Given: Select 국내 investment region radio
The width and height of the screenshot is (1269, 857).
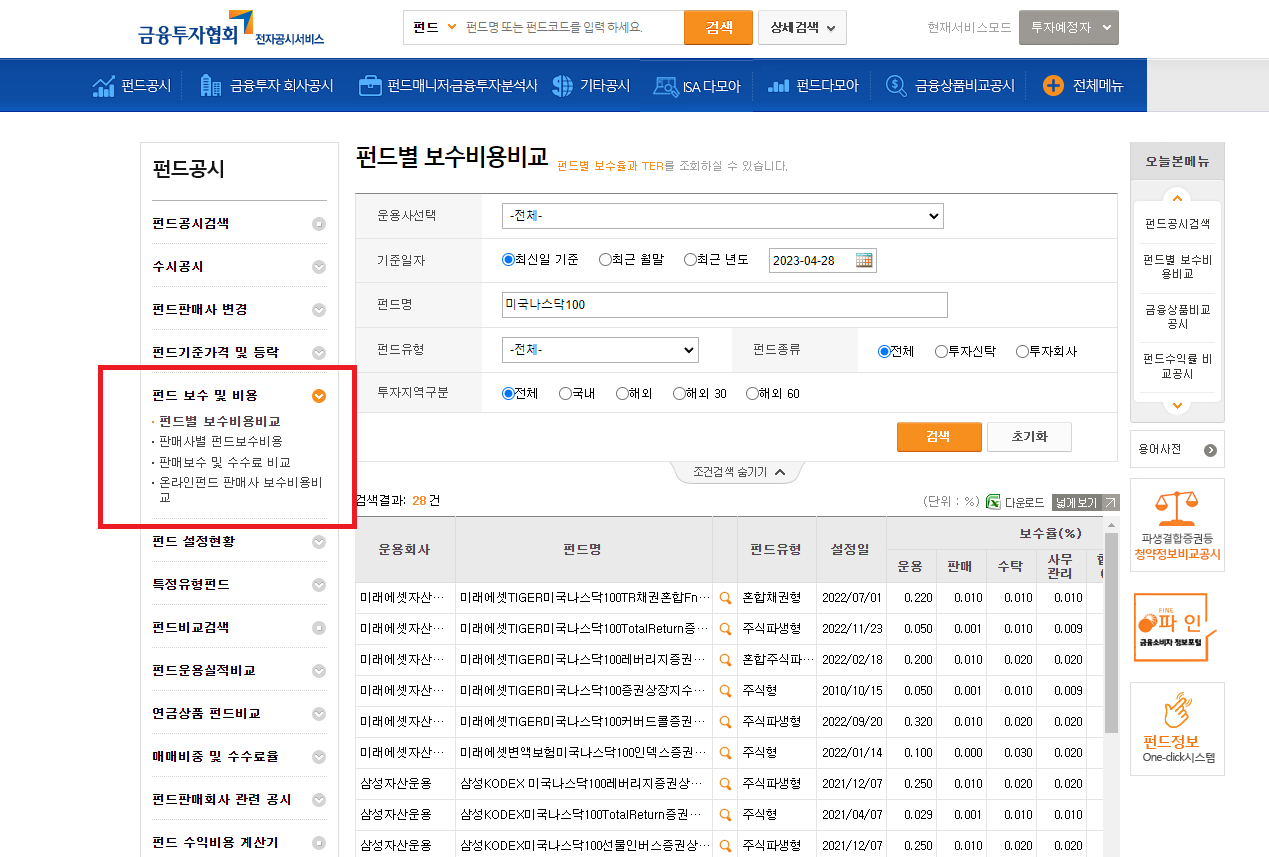Looking at the screenshot, I should [565, 394].
